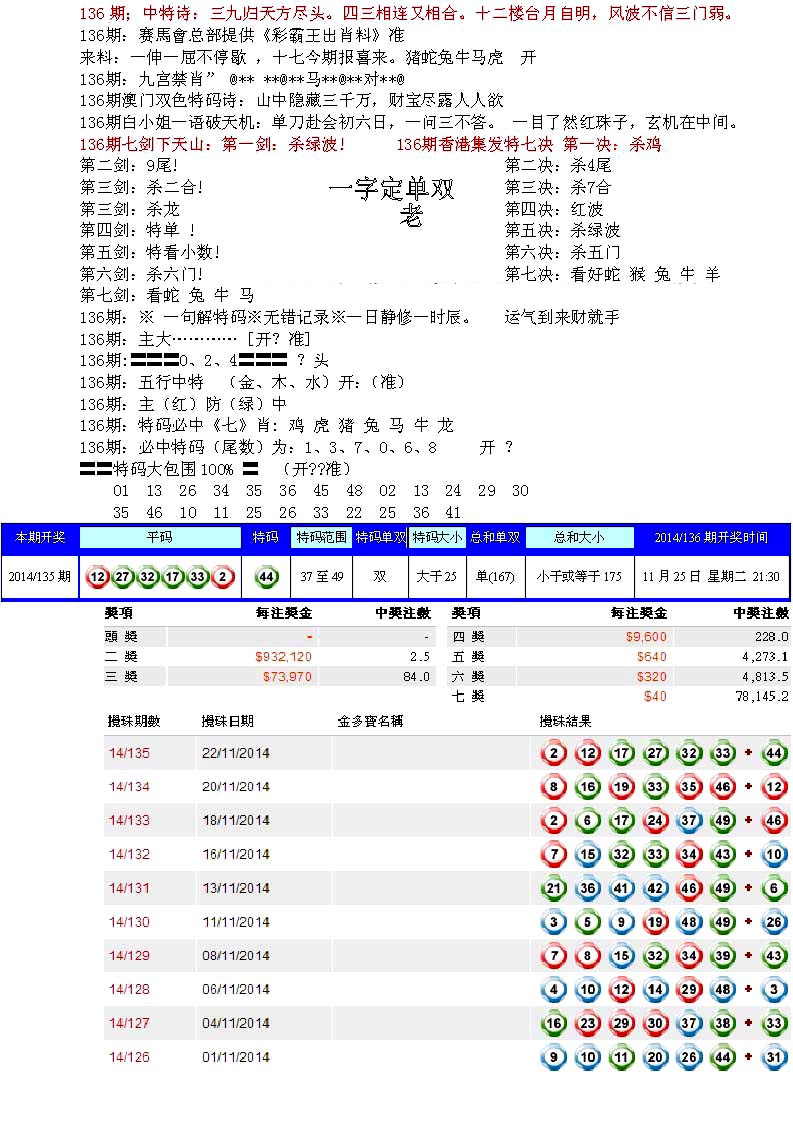Click fourth prize amount $9,600
793x1122 pixels.
(646, 637)
